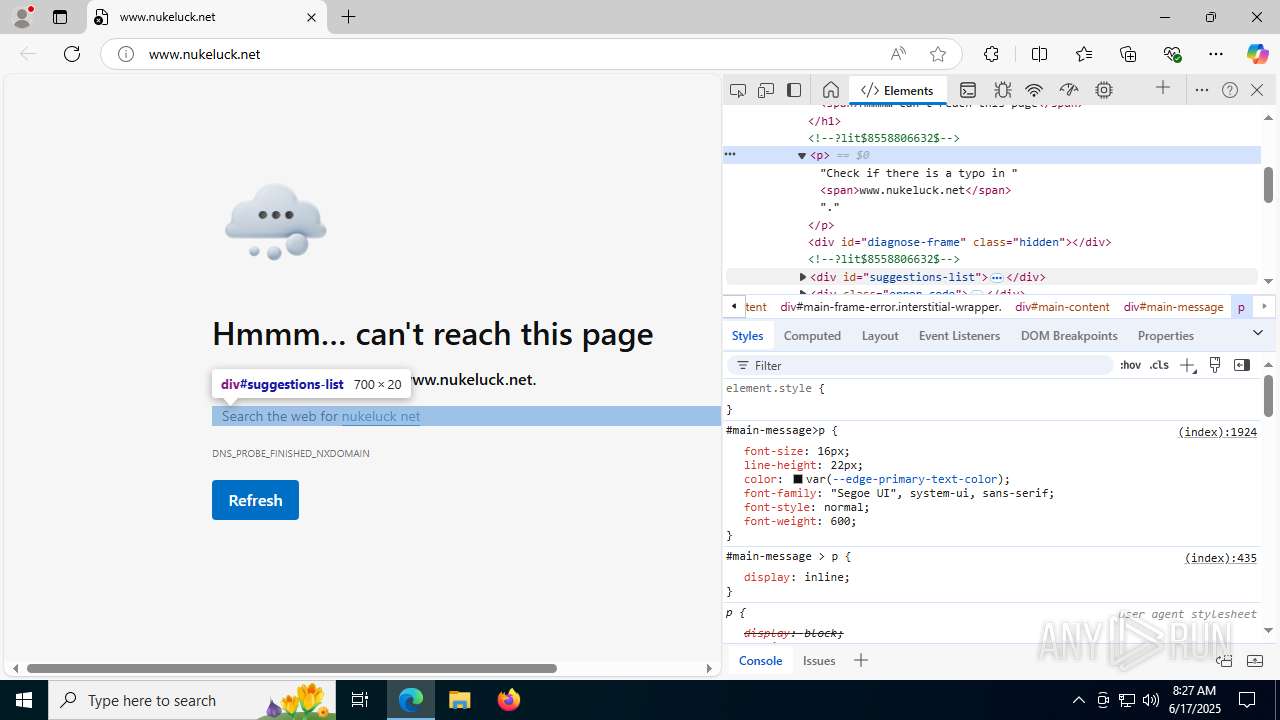Viewport: 1280px width, 720px height.
Task: Switch to the Issues drawer tab
Action: tap(819, 660)
